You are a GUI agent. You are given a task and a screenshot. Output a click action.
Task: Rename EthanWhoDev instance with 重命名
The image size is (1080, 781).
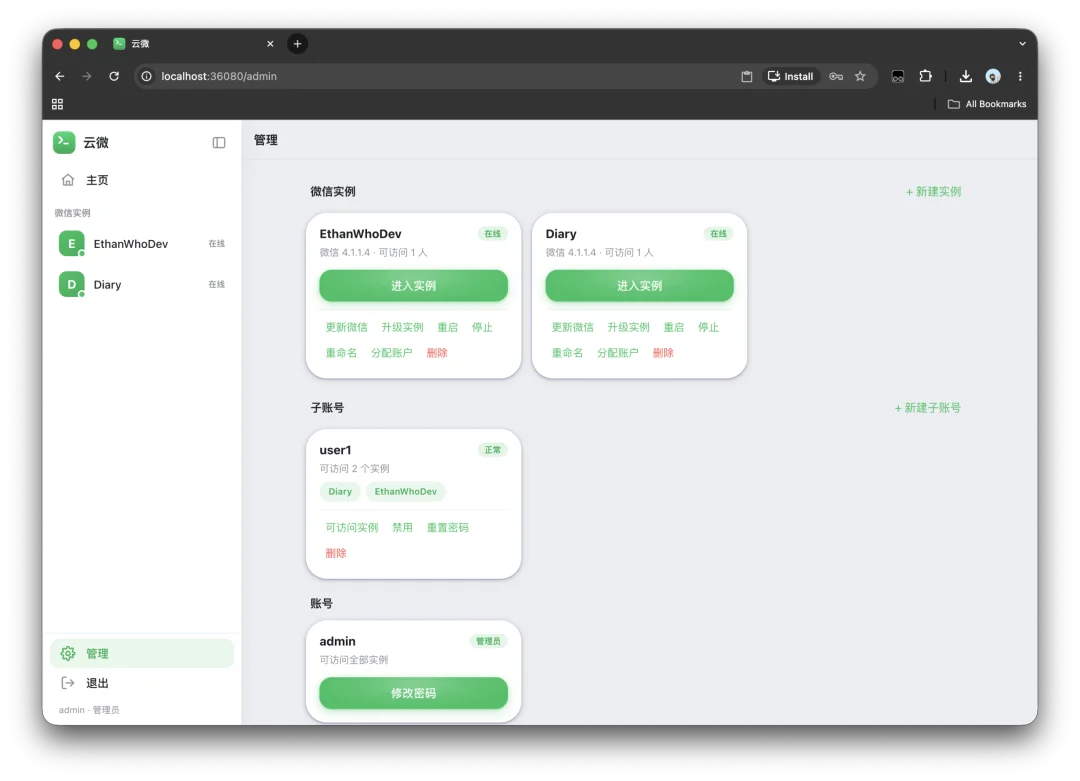coord(342,353)
